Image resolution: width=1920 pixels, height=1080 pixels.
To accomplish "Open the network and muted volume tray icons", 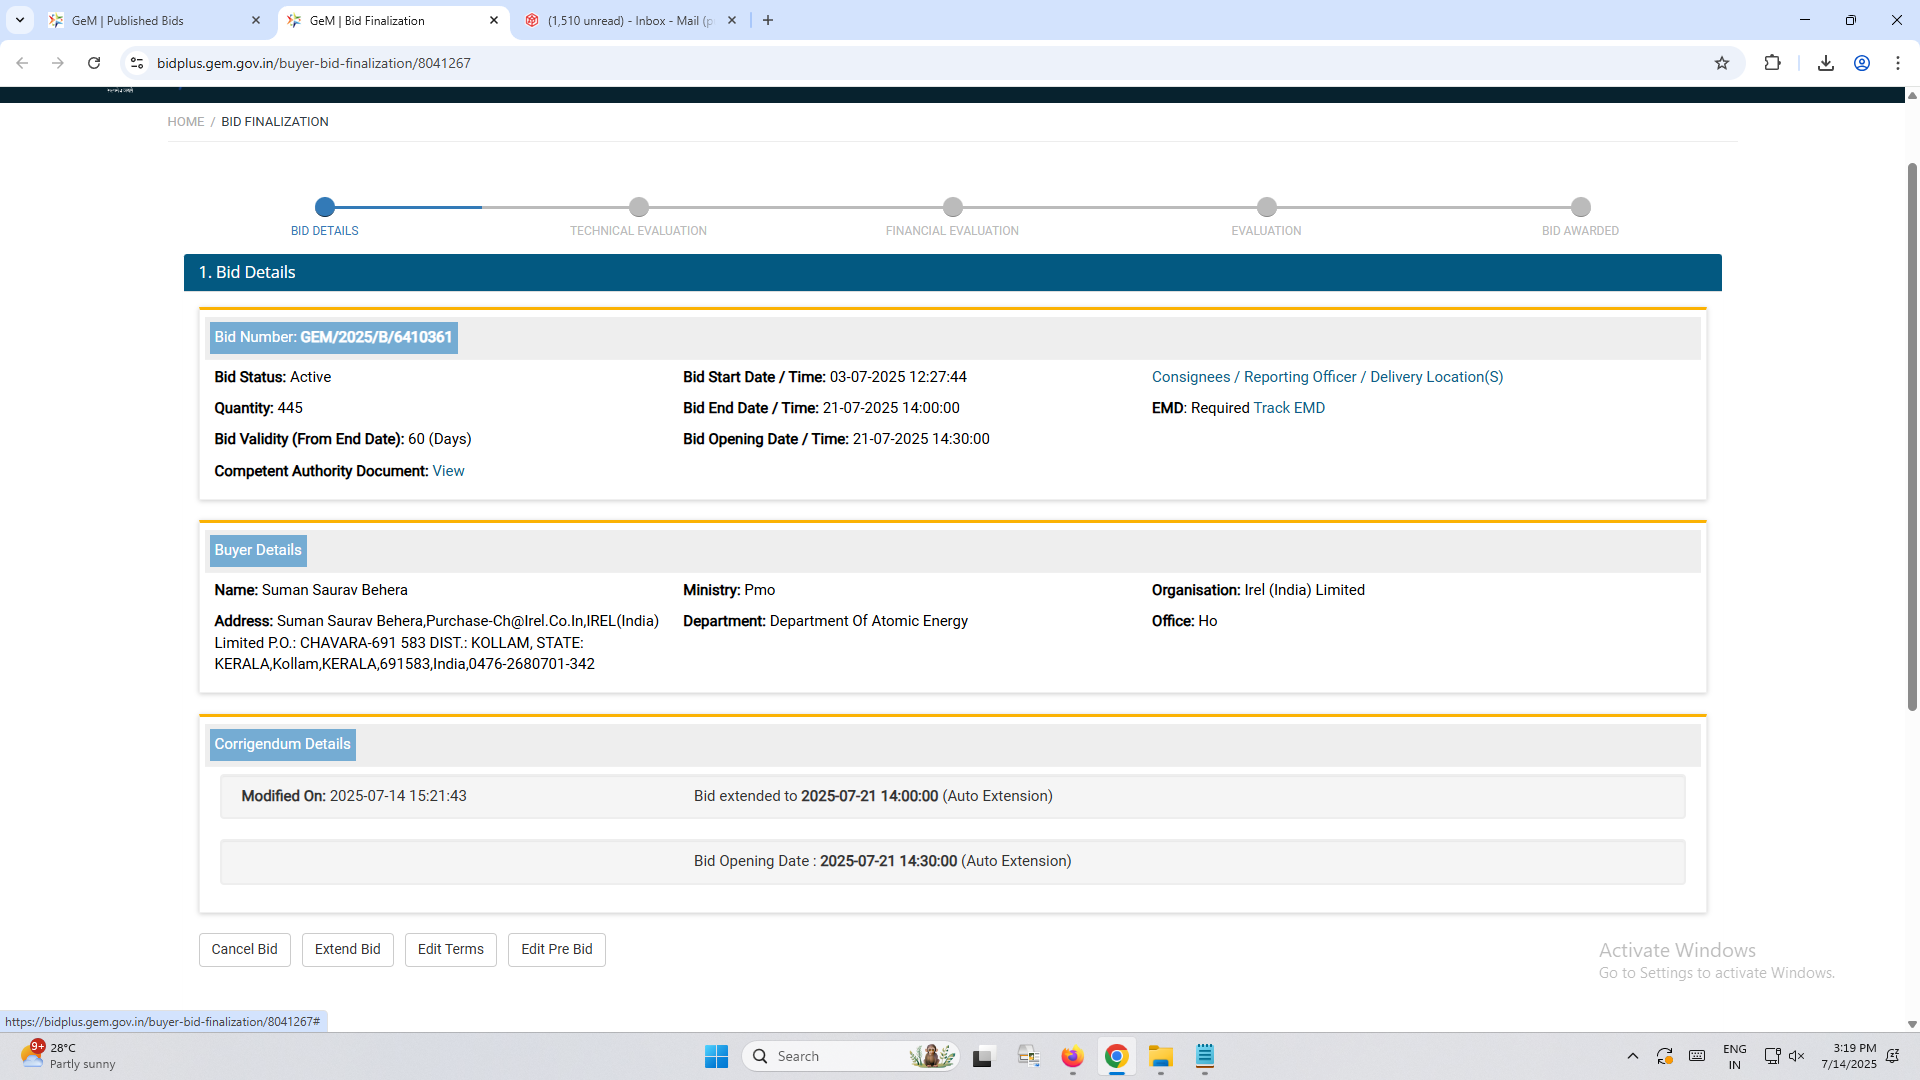I will click(1784, 1056).
